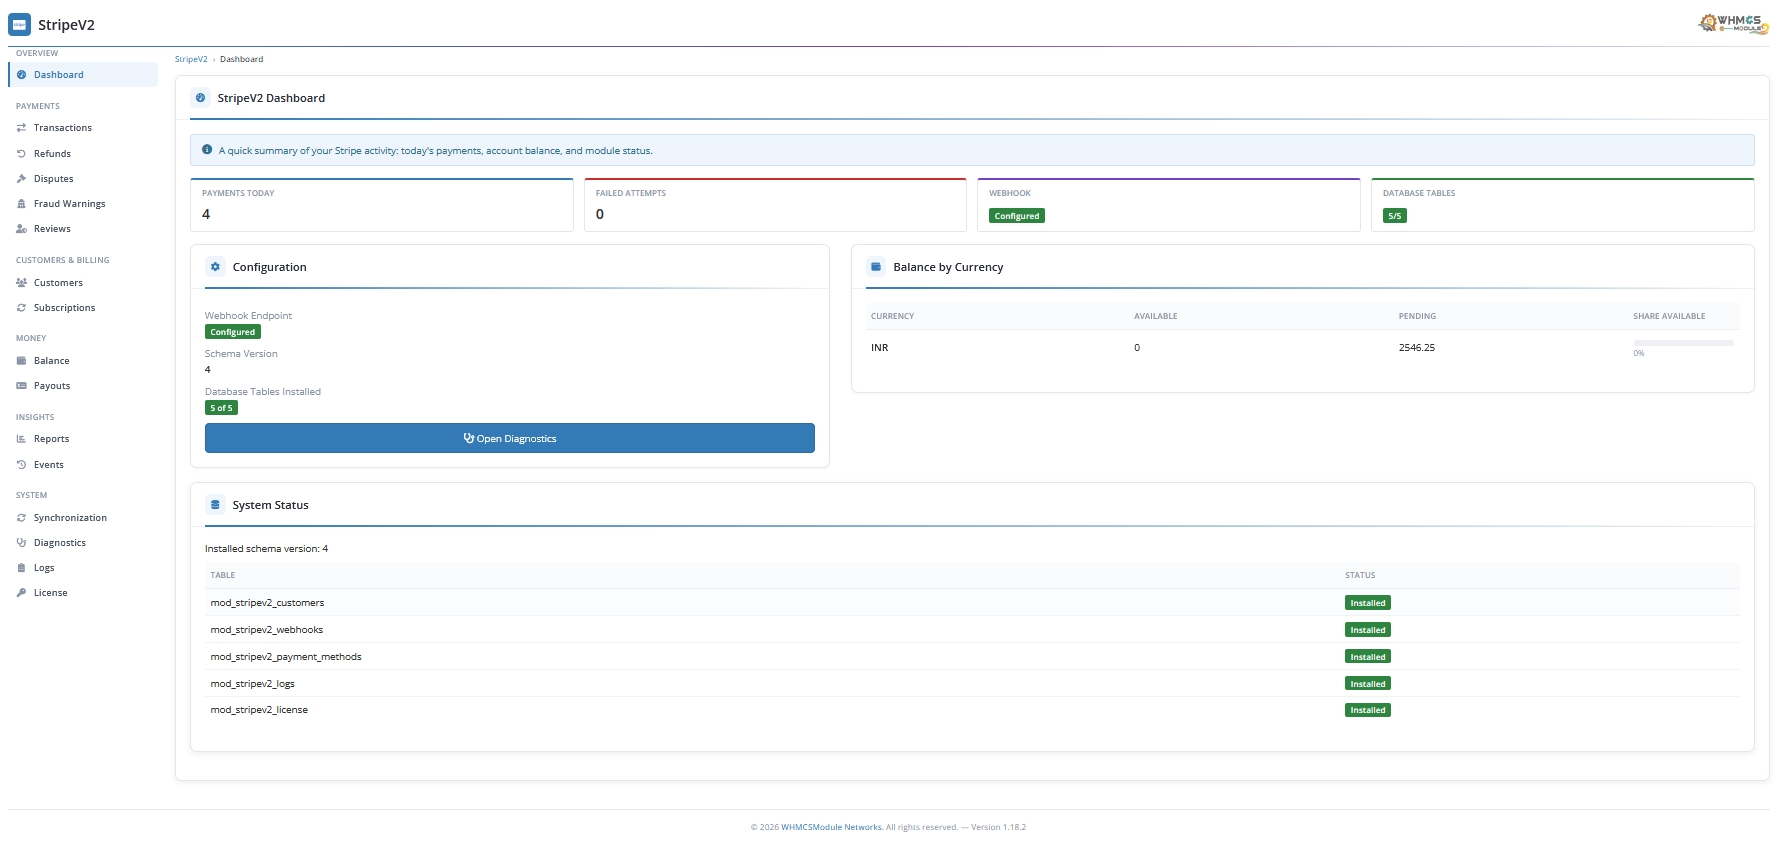The height and width of the screenshot is (842, 1775).
Task: Click the Refunds undo icon
Action: (21, 154)
